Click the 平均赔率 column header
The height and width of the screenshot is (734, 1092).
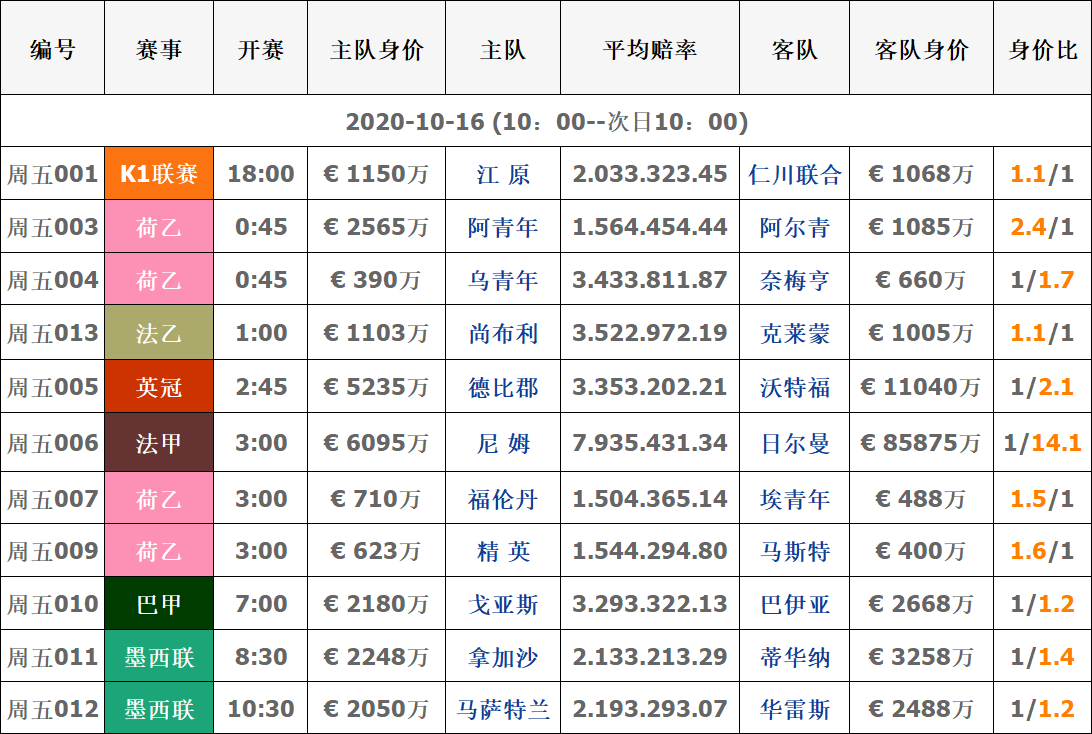[x=650, y=49]
